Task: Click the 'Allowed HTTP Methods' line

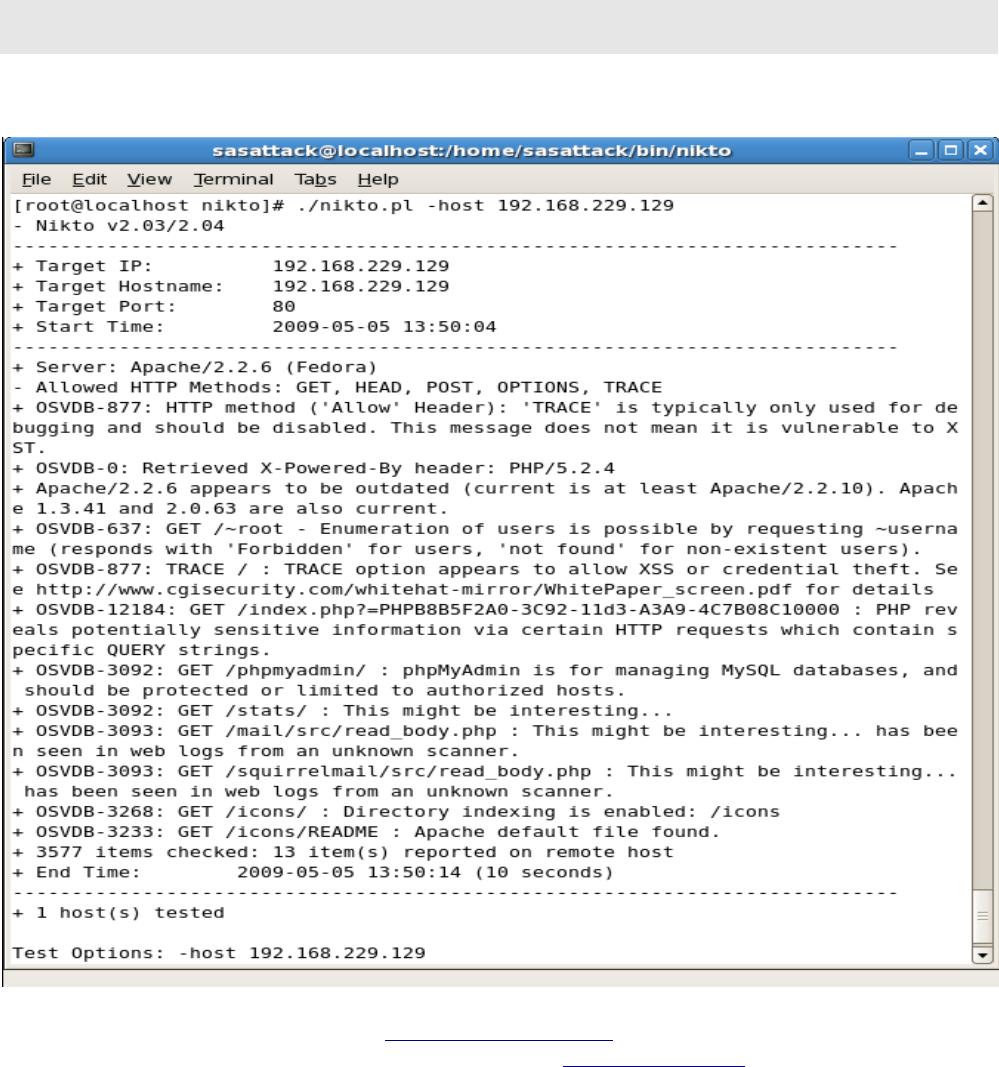Action: 338,387
